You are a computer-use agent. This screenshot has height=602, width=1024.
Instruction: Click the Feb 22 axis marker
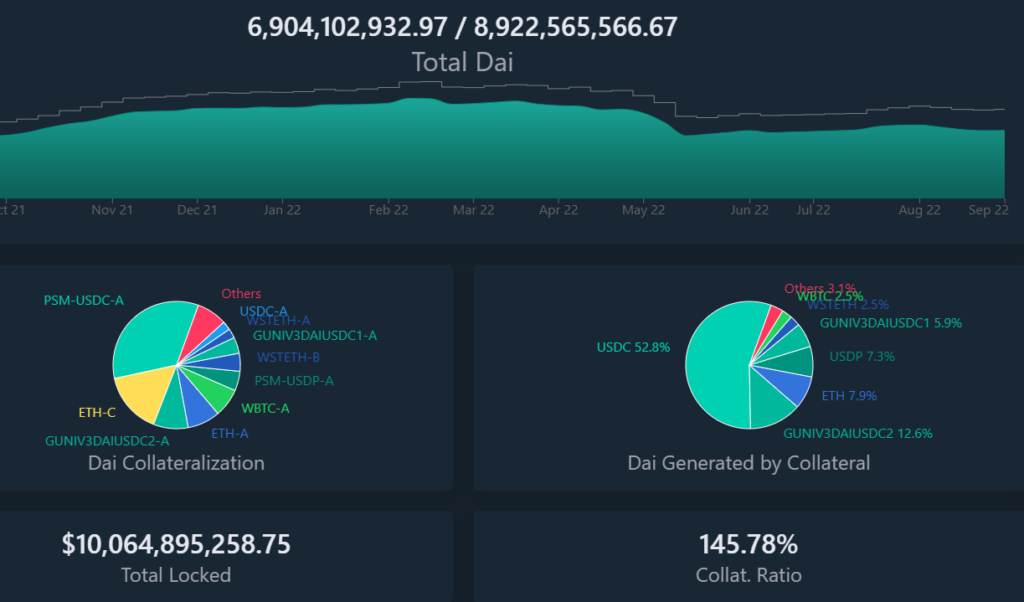[x=388, y=210]
